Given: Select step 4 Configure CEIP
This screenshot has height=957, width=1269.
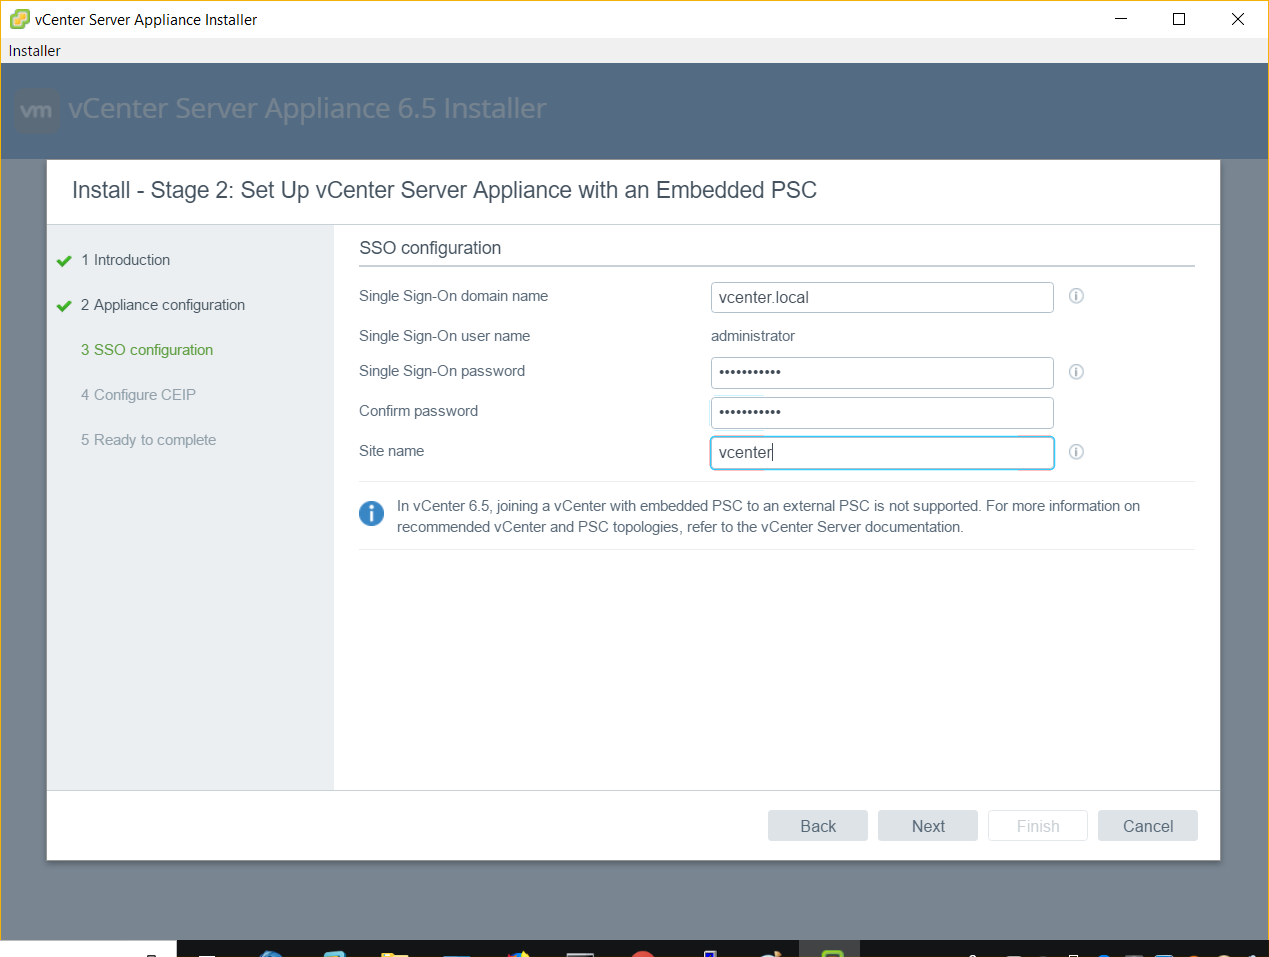Looking at the screenshot, I should 138,395.
